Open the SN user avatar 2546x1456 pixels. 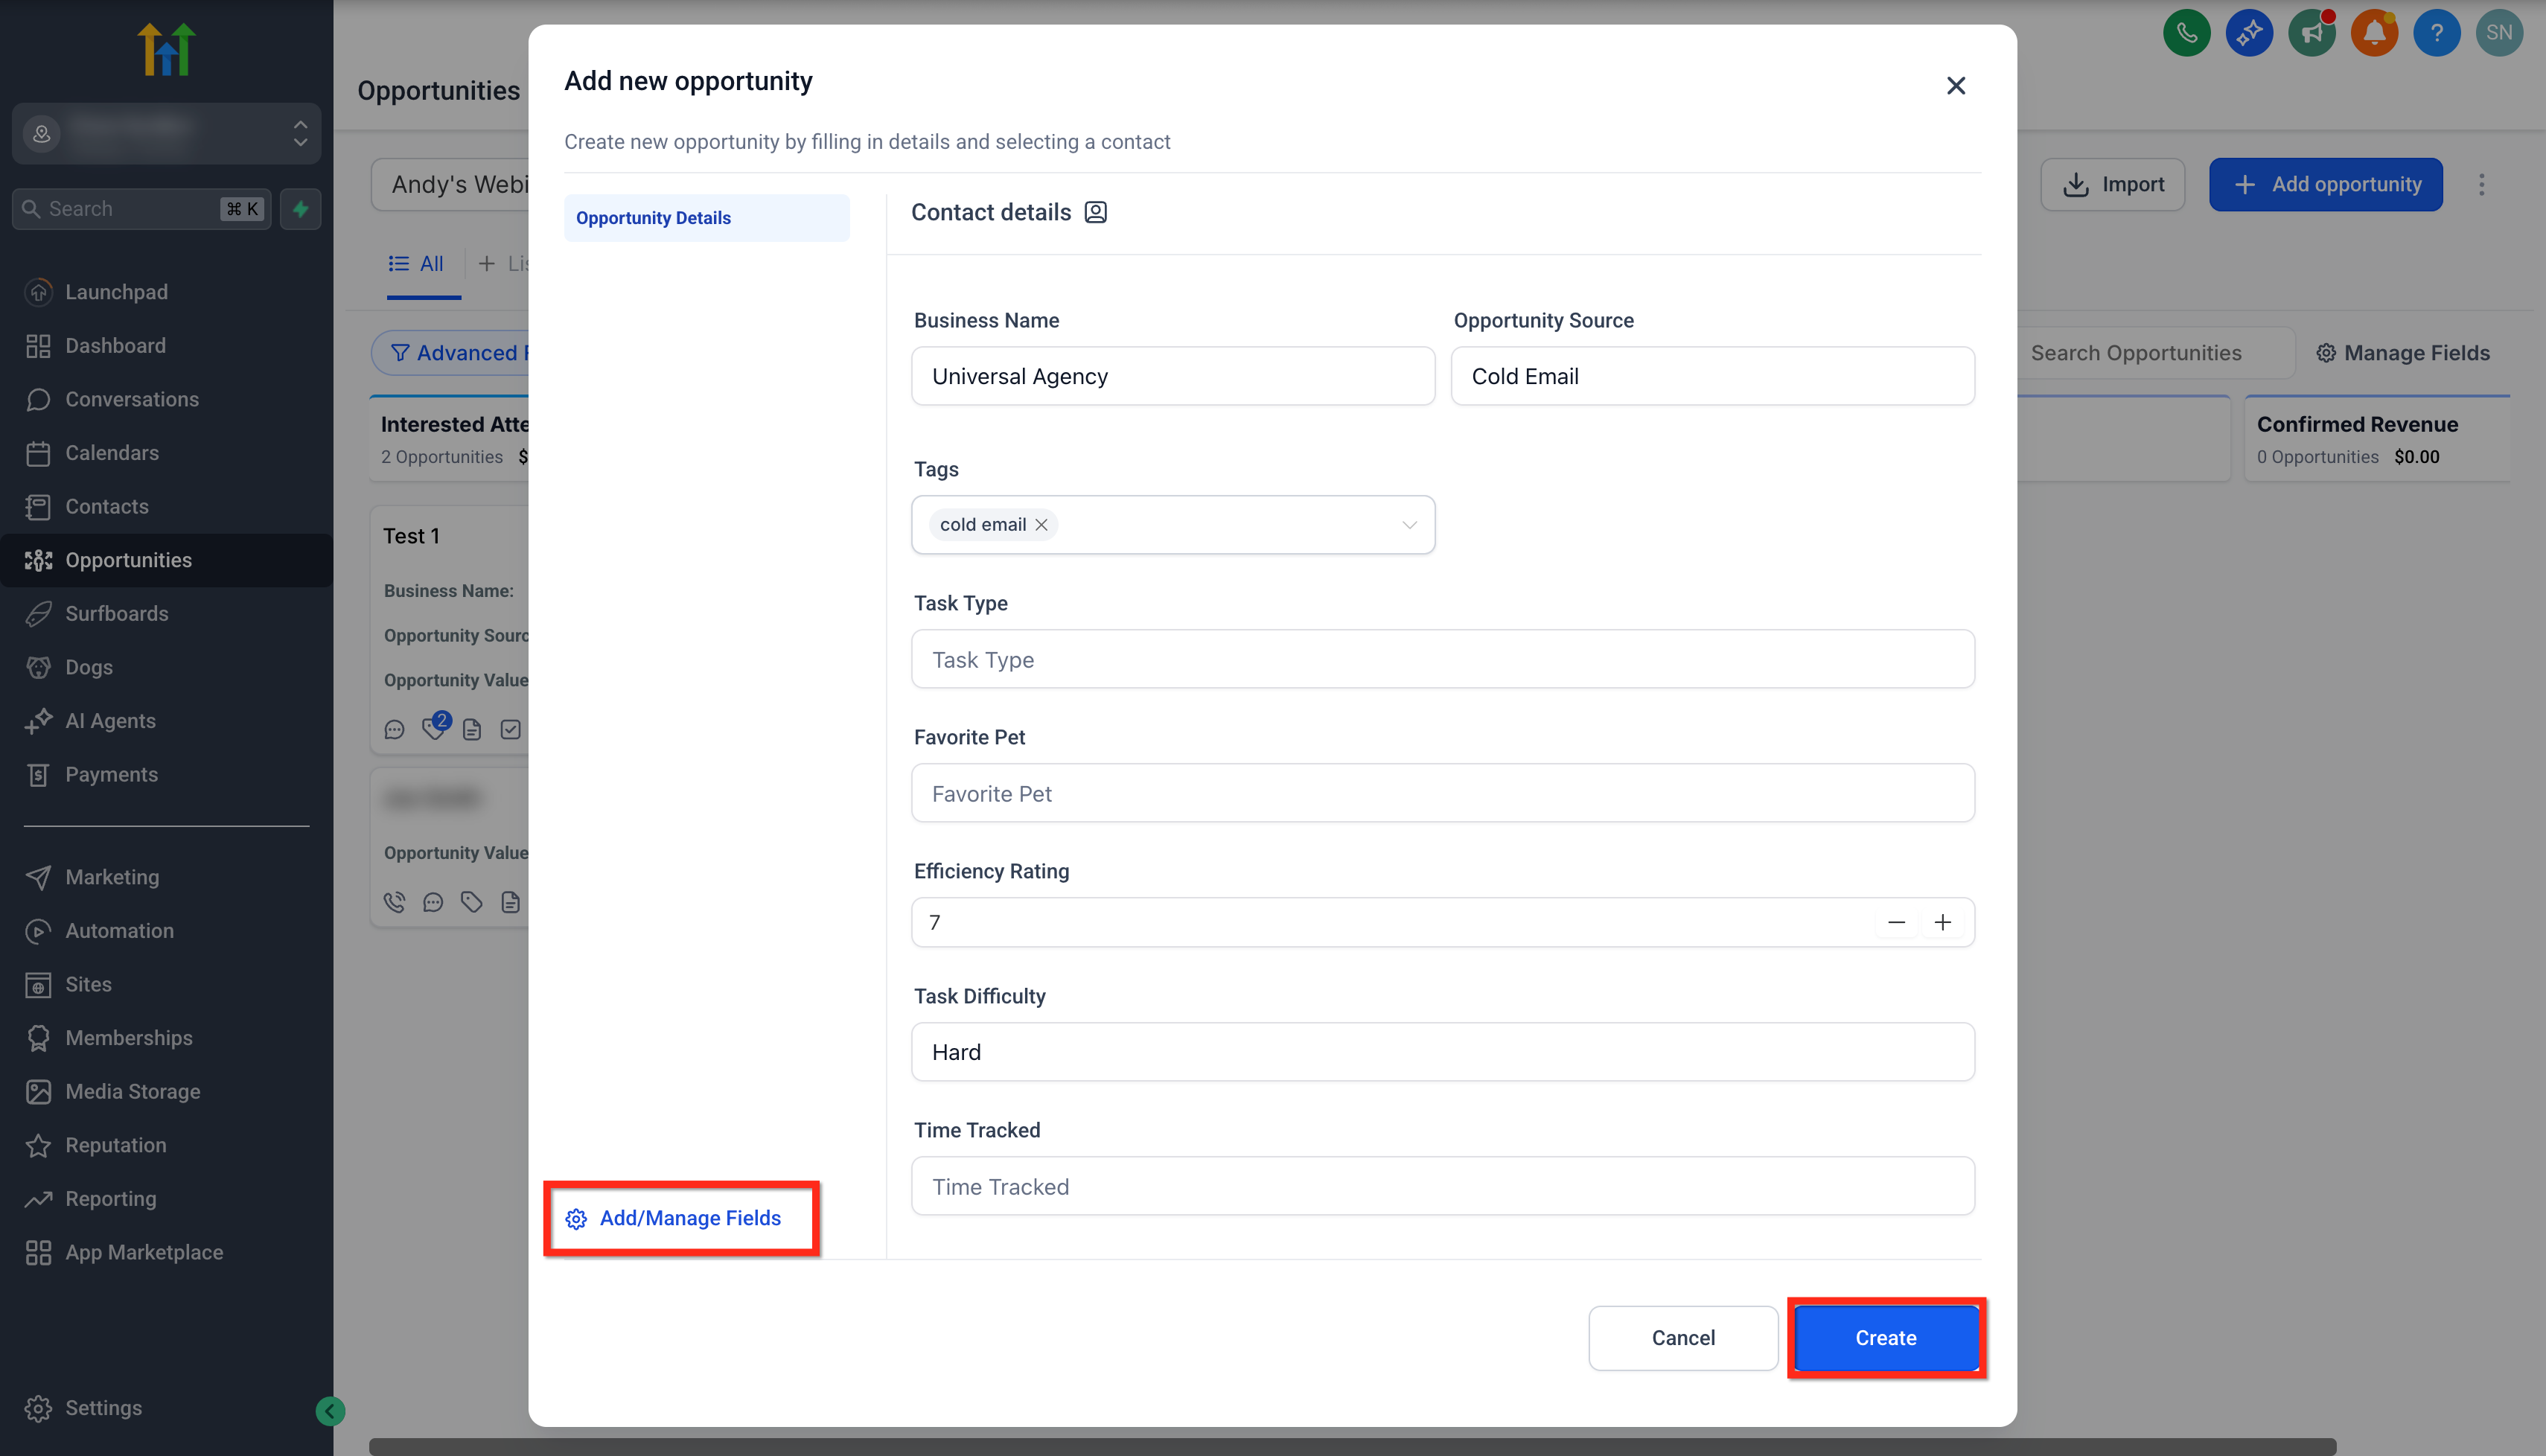coord(2498,33)
